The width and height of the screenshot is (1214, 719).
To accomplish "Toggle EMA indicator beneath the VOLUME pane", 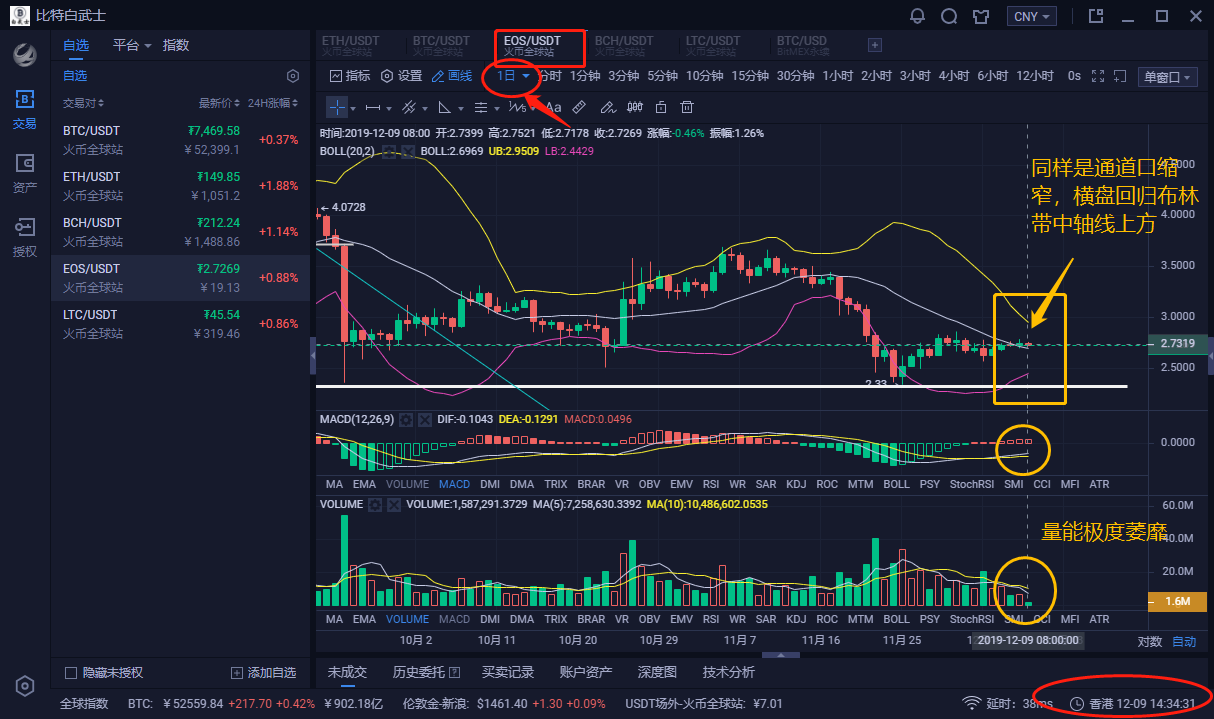I will coord(364,620).
